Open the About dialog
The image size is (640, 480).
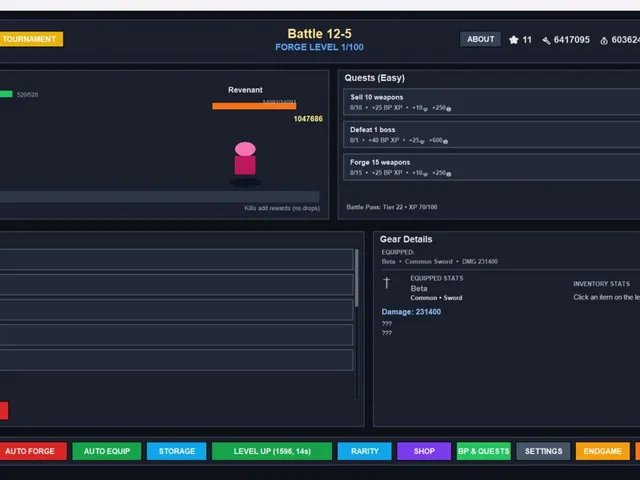tap(480, 39)
